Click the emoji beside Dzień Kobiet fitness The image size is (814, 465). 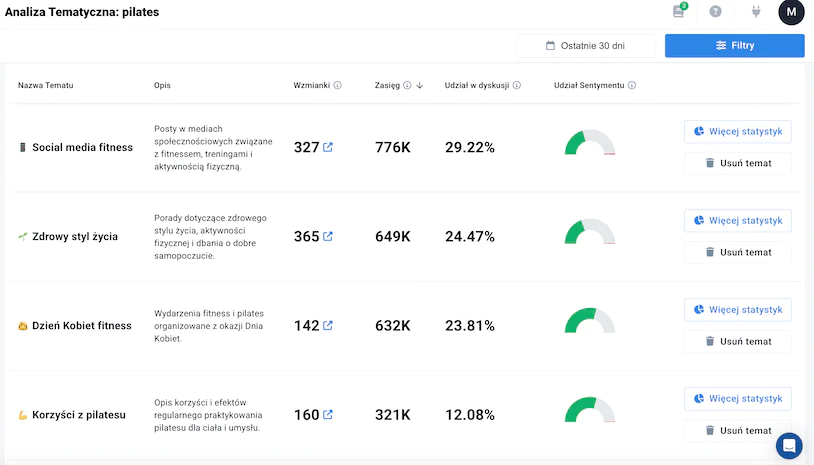(22, 326)
